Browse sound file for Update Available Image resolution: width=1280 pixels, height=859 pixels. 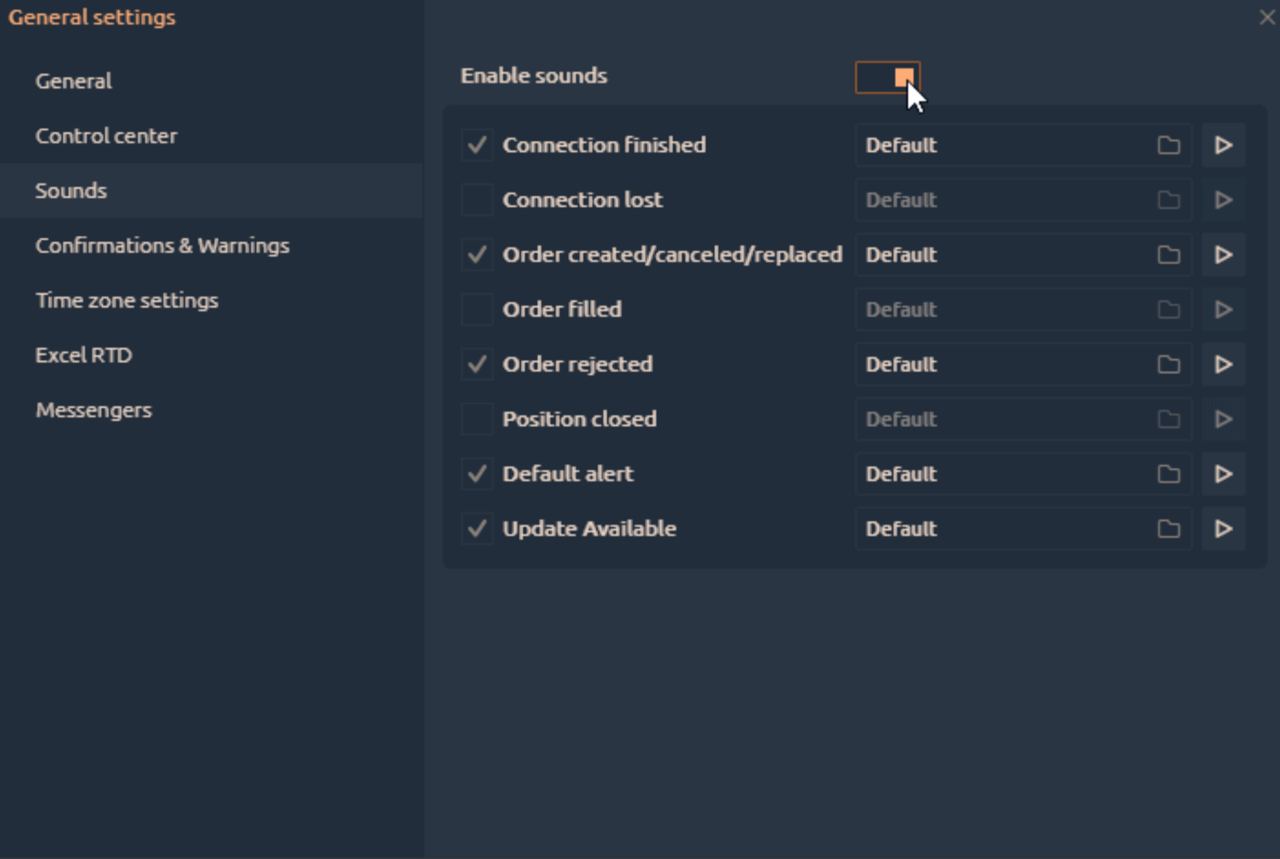click(1168, 529)
